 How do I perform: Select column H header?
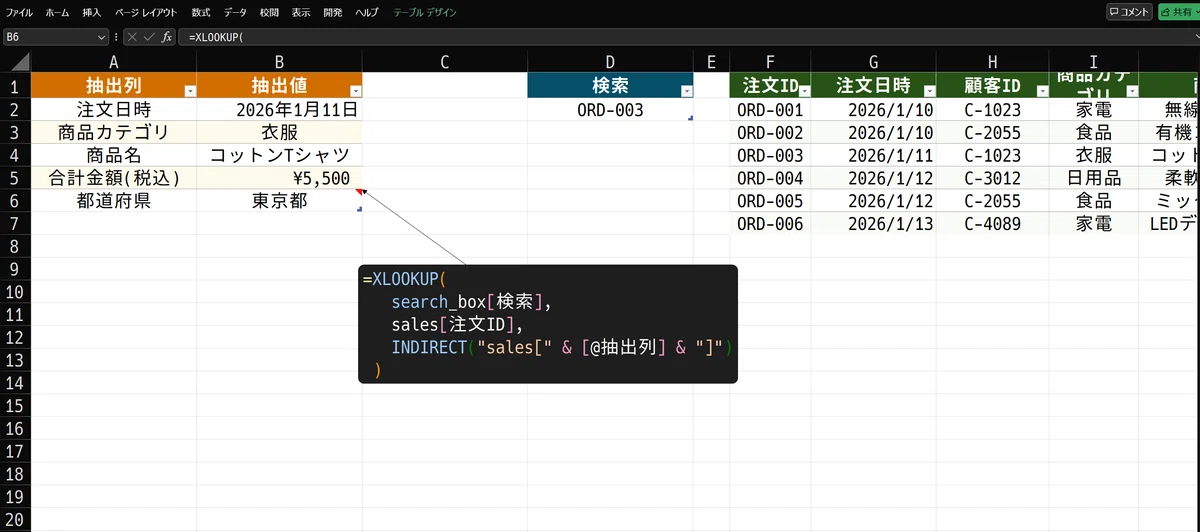click(993, 62)
